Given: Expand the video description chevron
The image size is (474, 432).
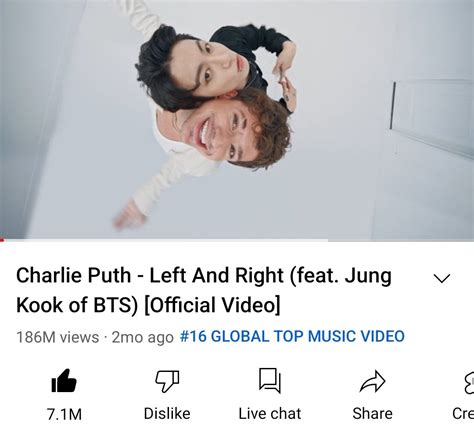Looking at the screenshot, I should (442, 278).
